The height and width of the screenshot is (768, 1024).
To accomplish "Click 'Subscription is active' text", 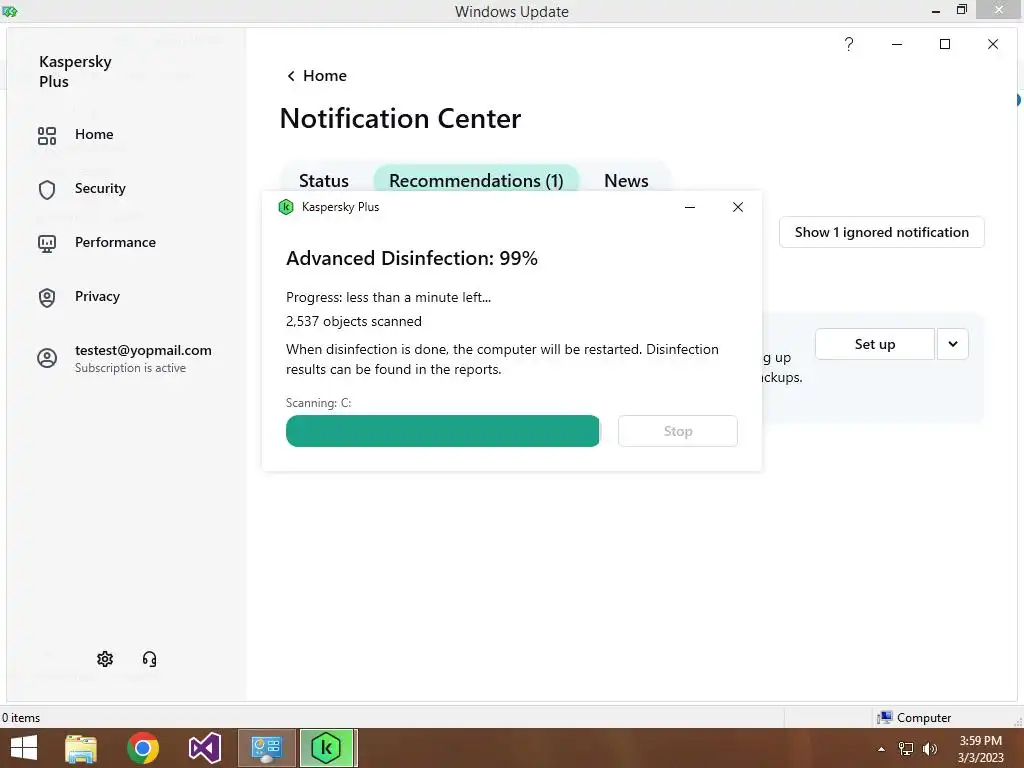I will point(131,368).
